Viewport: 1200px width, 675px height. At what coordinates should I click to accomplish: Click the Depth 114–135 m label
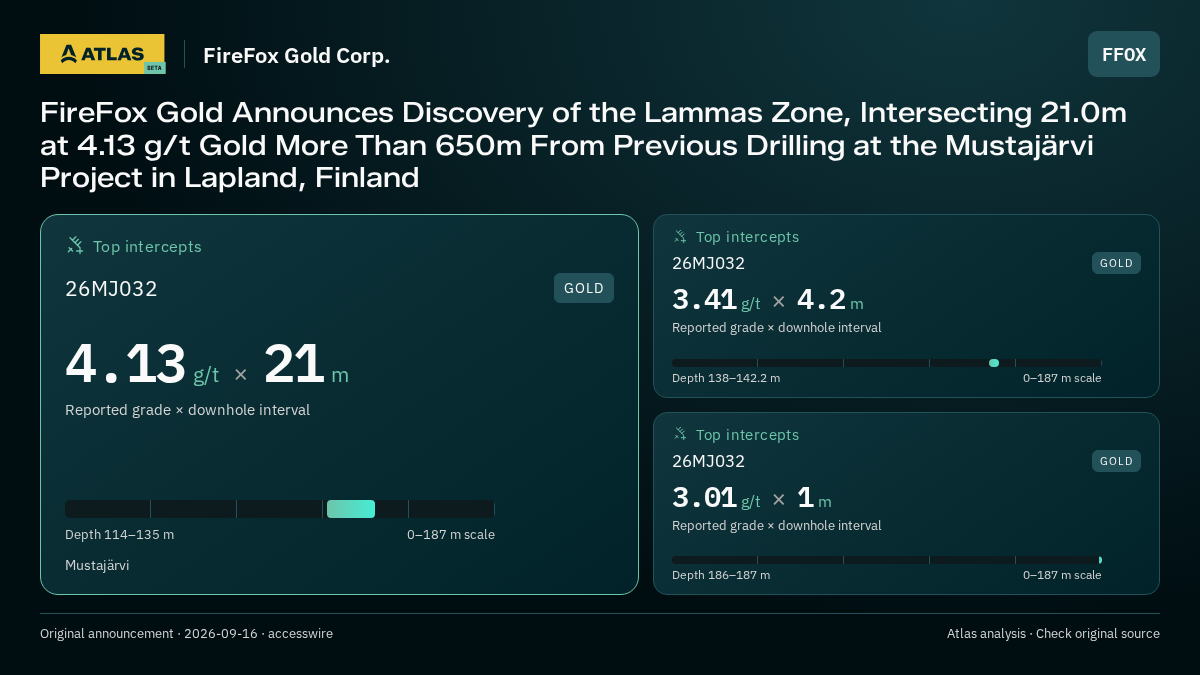(119, 535)
